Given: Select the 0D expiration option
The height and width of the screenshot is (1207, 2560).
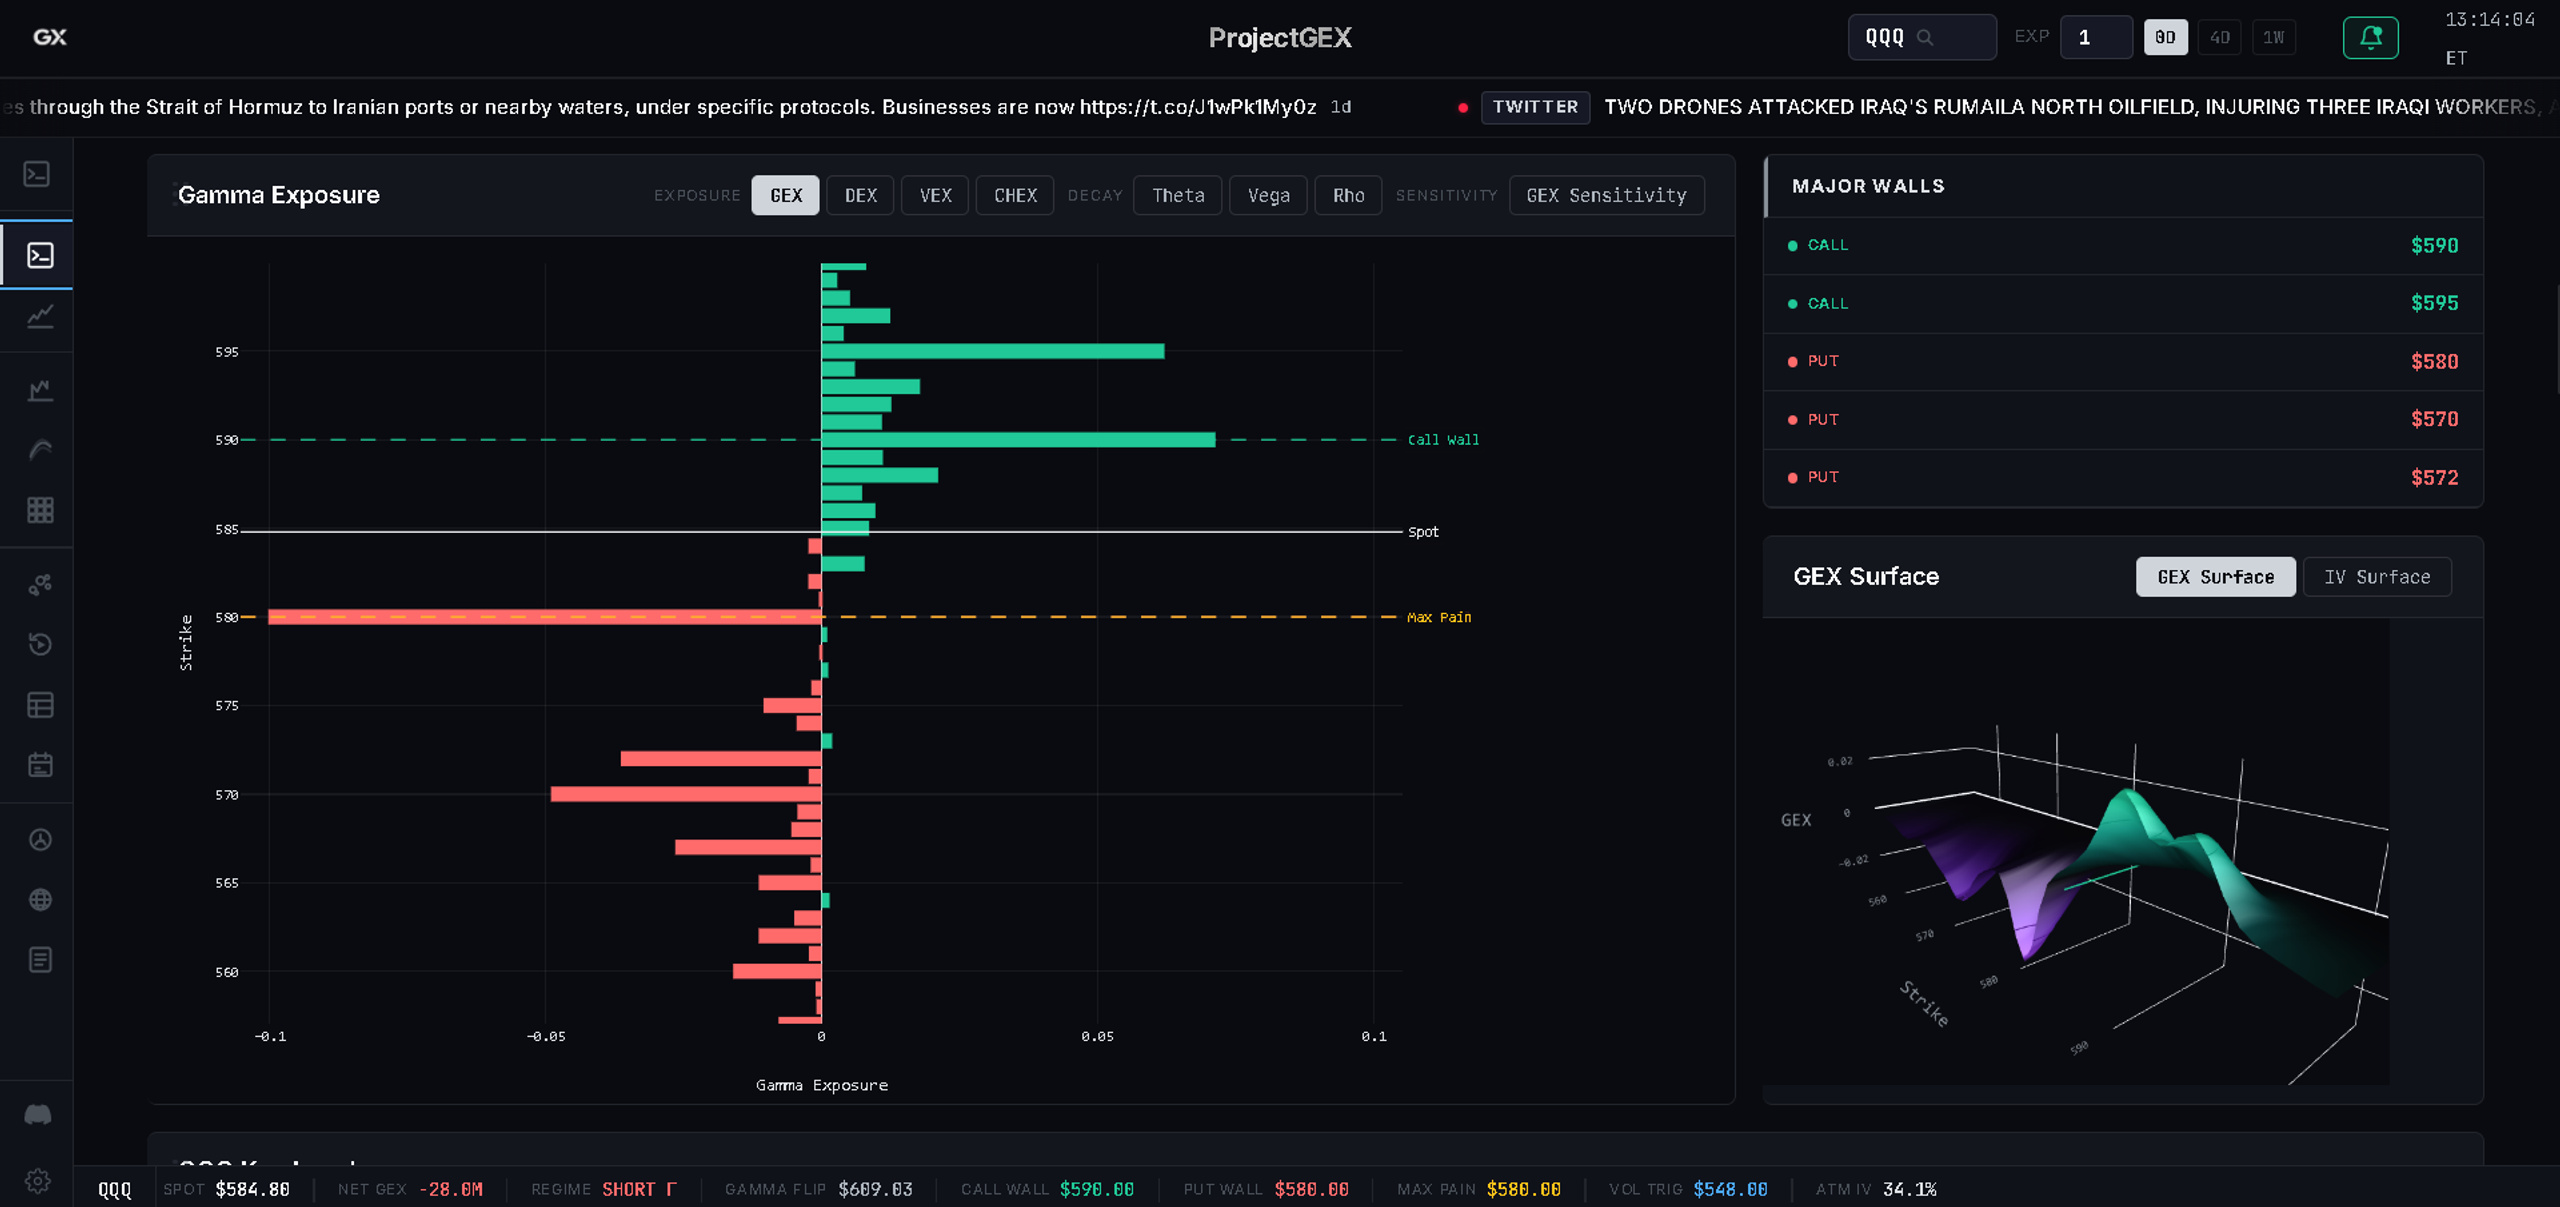Looking at the screenshot, I should point(2165,38).
